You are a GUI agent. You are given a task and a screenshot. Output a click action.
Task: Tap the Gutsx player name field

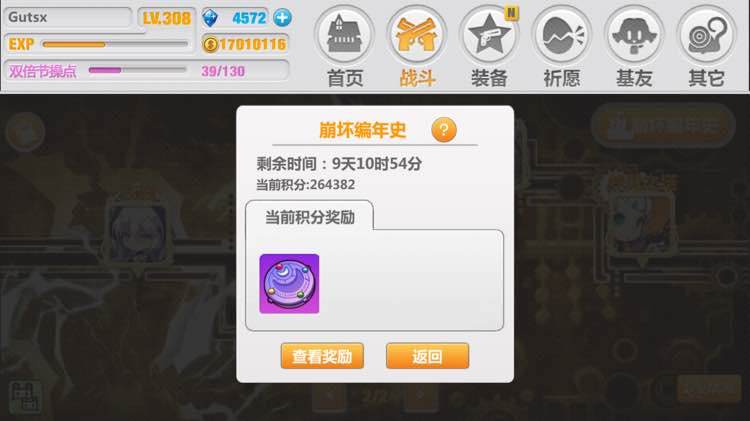pyautogui.click(x=68, y=18)
